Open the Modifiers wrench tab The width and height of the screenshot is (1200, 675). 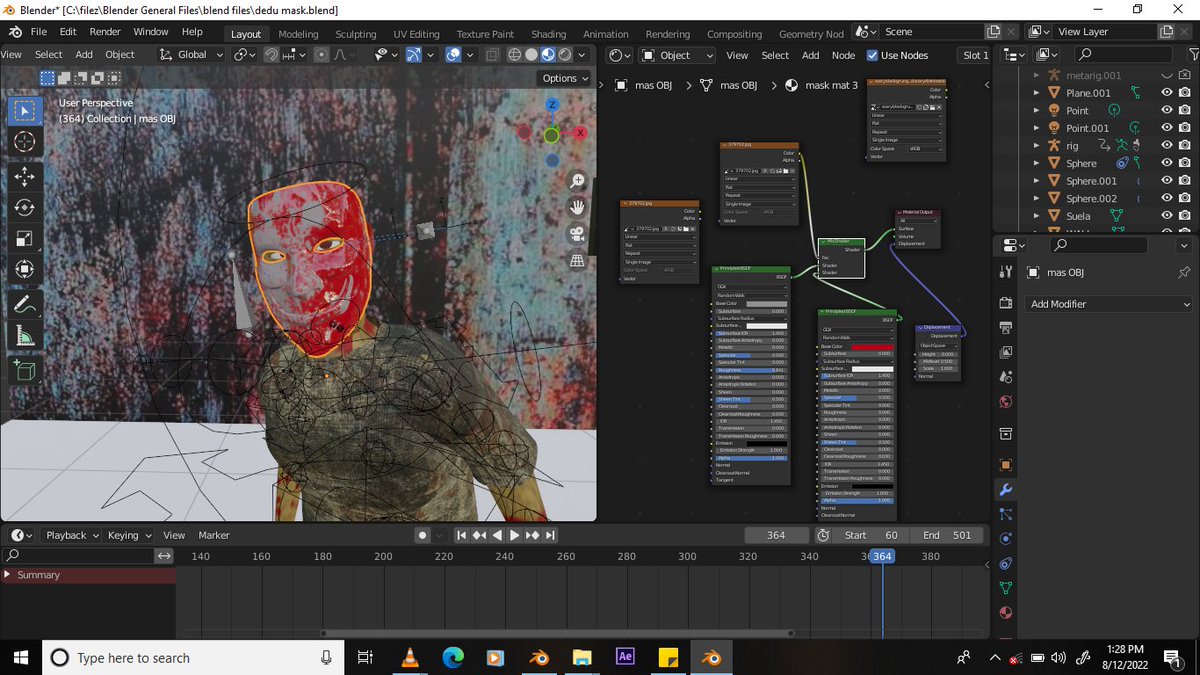pyautogui.click(x=1006, y=490)
